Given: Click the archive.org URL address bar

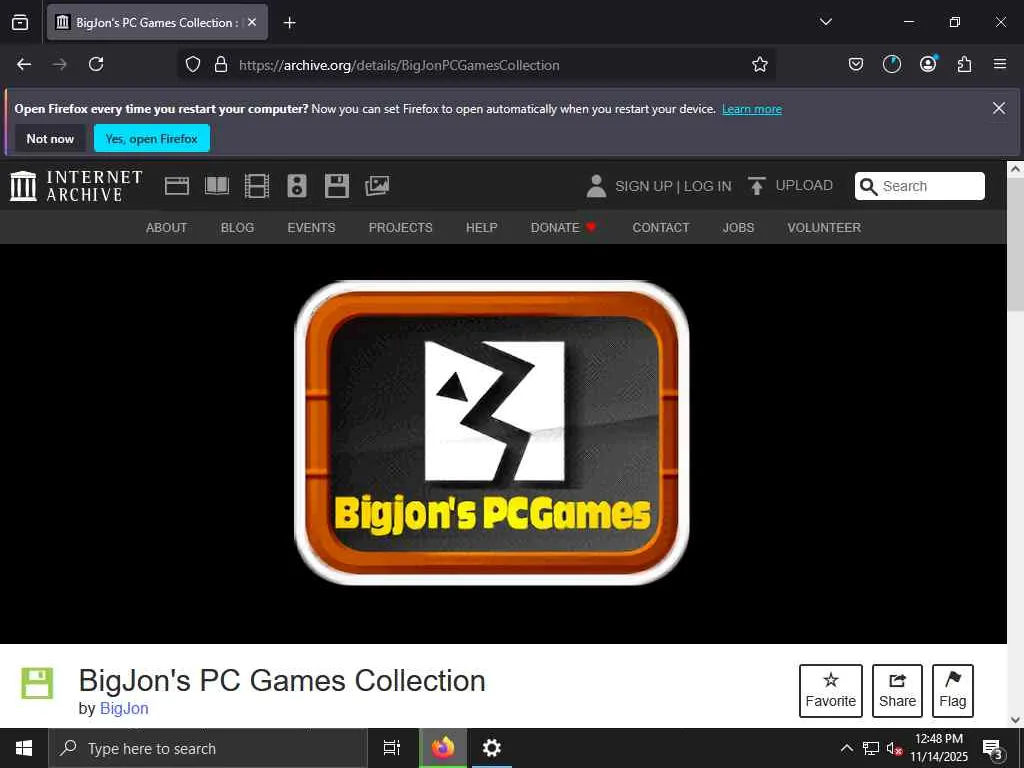Looking at the screenshot, I should pos(477,65).
